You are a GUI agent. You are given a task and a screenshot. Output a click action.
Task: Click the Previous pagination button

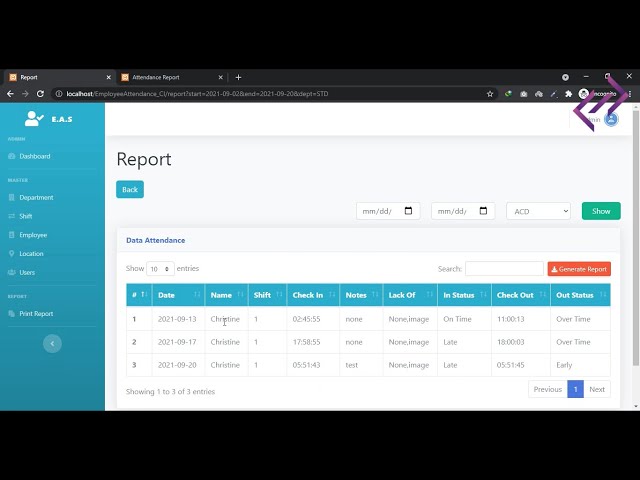548,389
